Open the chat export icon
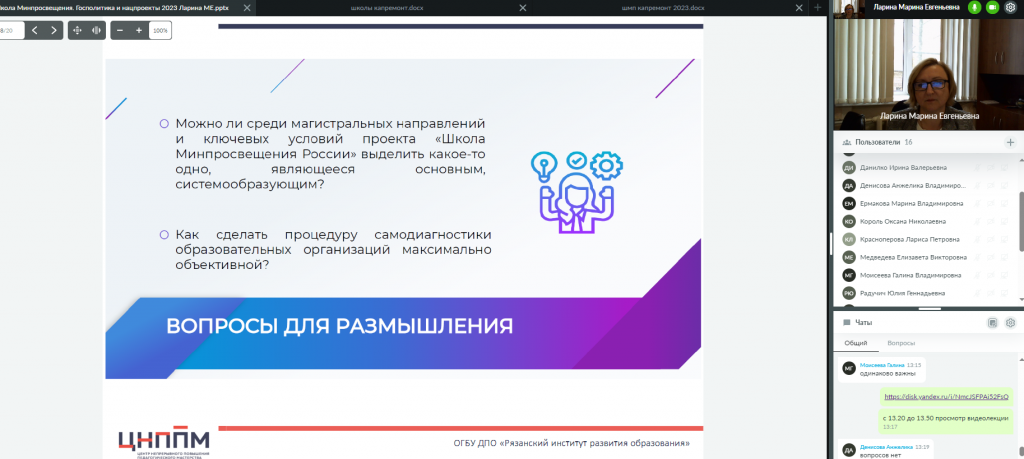Image resolution: width=1024 pixels, height=459 pixels. click(993, 323)
